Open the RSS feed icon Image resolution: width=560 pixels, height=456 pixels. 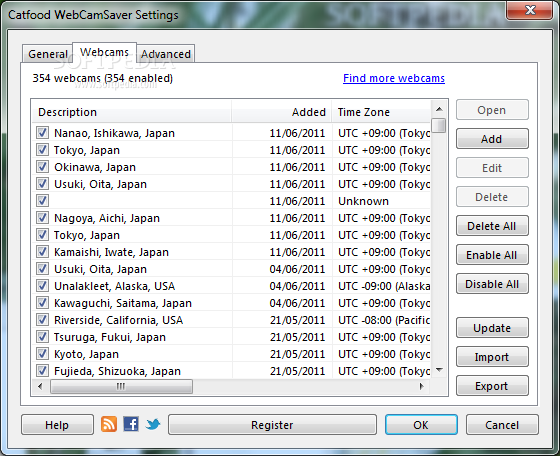click(x=109, y=424)
